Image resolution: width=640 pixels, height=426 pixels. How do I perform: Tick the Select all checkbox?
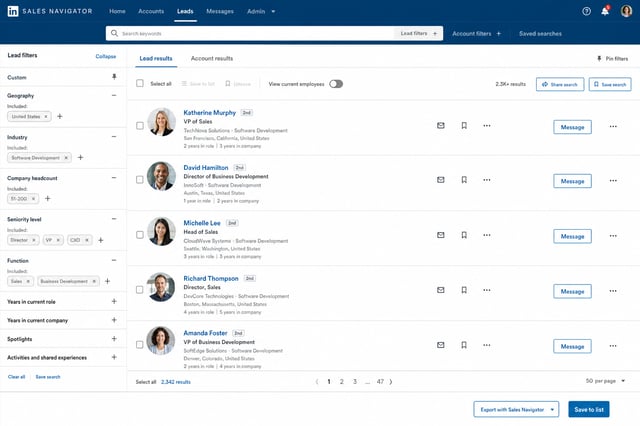pos(140,83)
